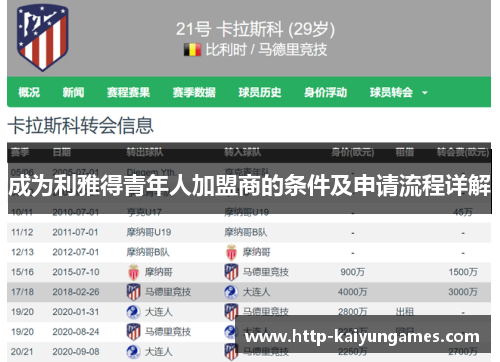This screenshot has height=362, width=500.
Task: Click Atletico crest in 2018-02-26 row
Action: [133, 292]
